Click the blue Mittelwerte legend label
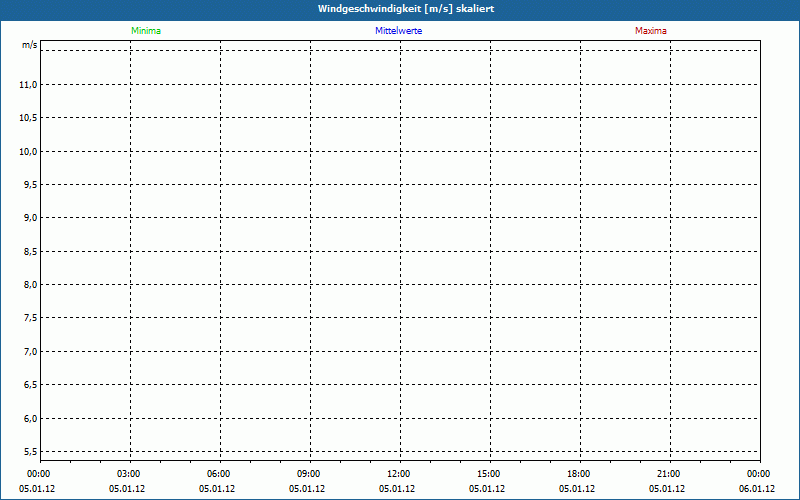Screen dimensions: 800x500 [x=398, y=31]
